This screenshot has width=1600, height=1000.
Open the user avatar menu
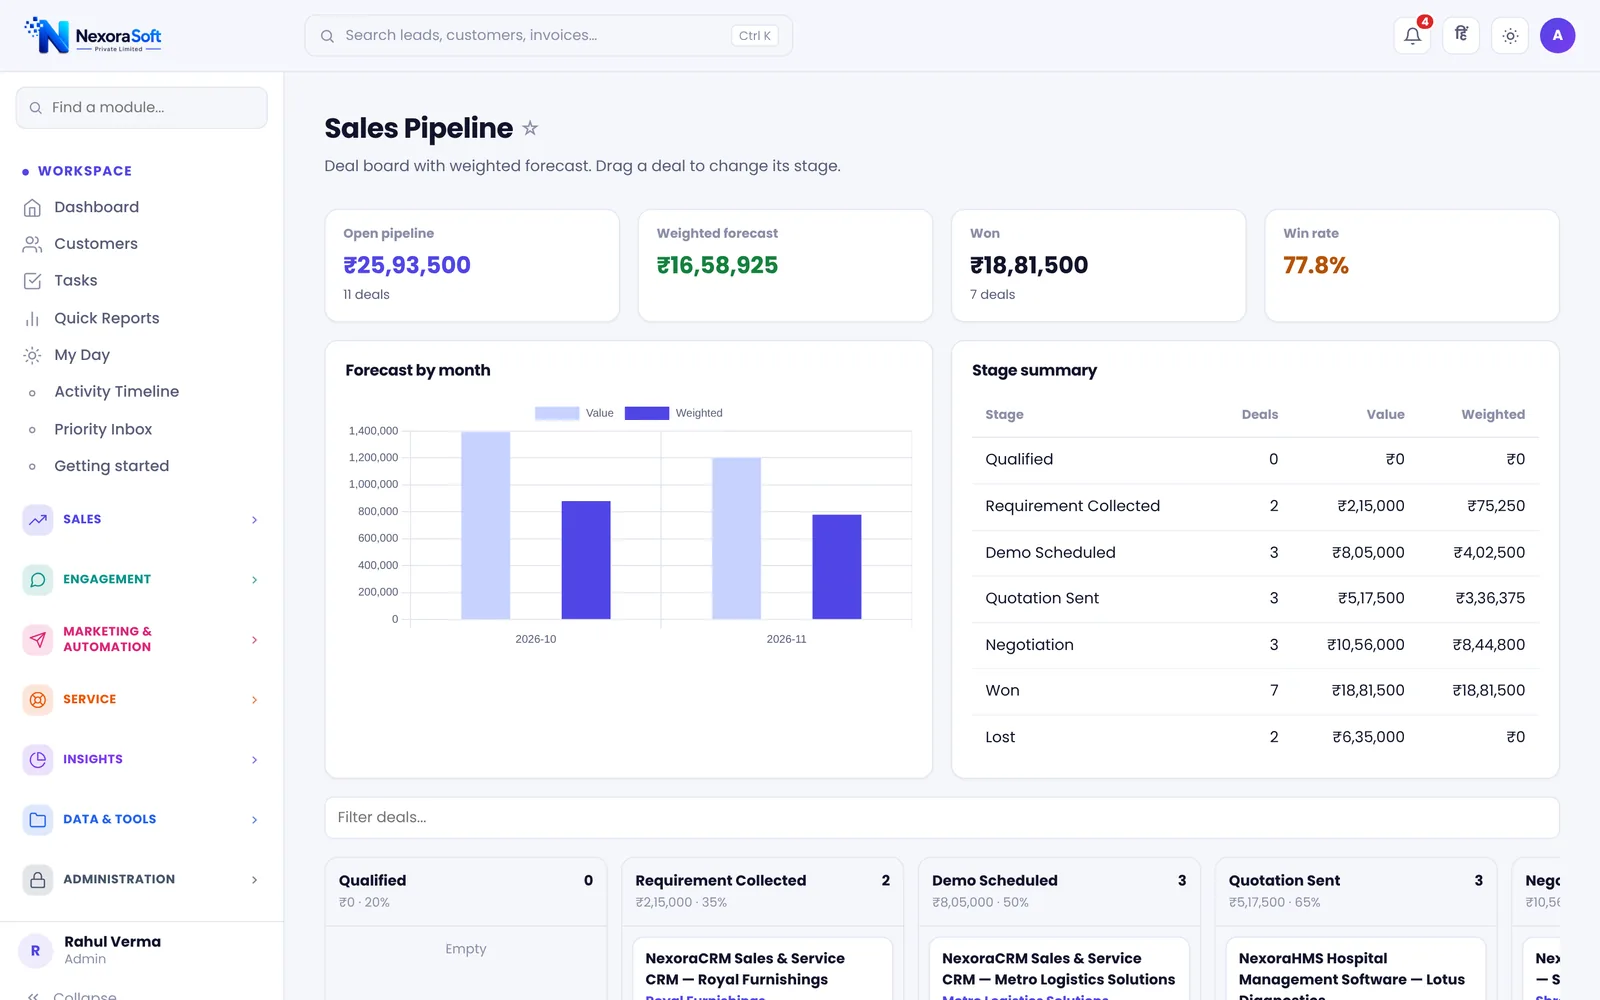tap(1557, 36)
